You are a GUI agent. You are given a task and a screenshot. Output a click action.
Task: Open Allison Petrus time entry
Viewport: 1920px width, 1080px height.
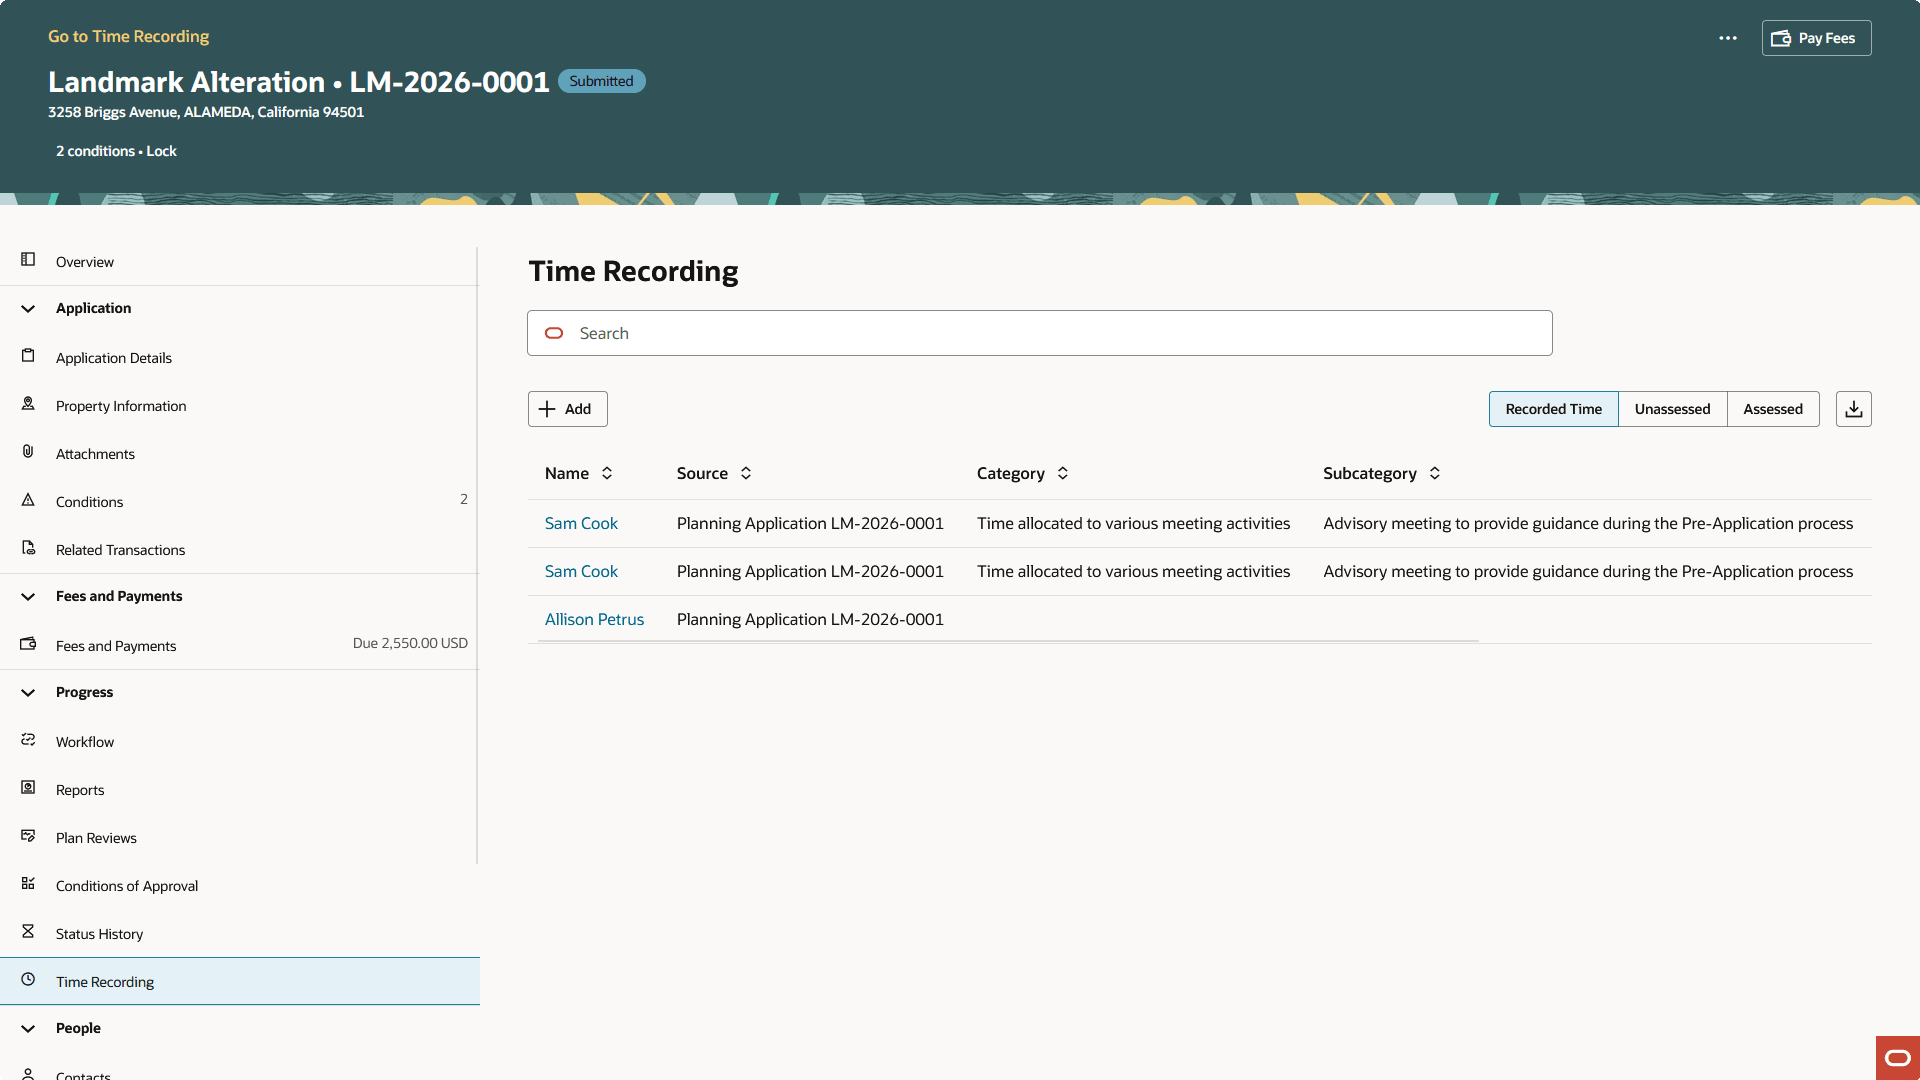coord(594,618)
